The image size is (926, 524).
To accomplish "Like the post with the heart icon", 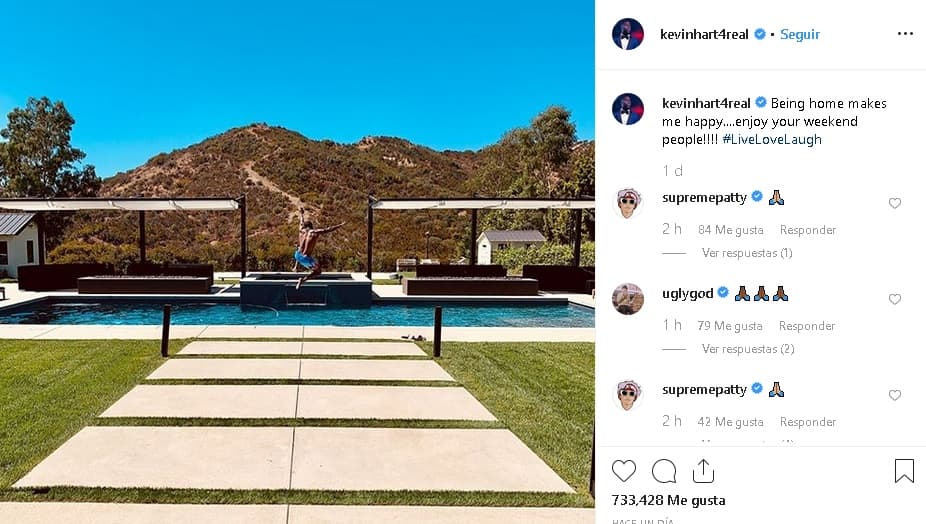I will coord(624,471).
